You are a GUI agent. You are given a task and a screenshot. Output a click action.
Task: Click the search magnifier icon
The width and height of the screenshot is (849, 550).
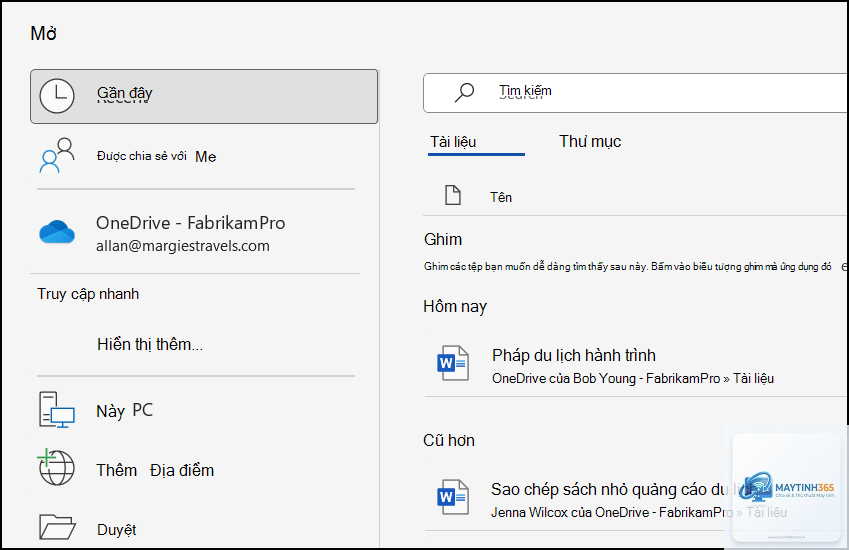click(464, 93)
